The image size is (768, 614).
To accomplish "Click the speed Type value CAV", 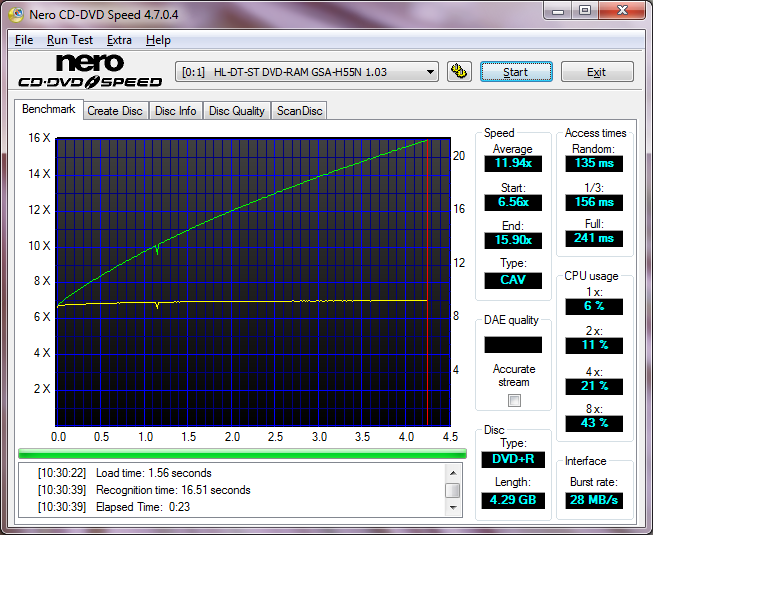I will click(x=513, y=280).
